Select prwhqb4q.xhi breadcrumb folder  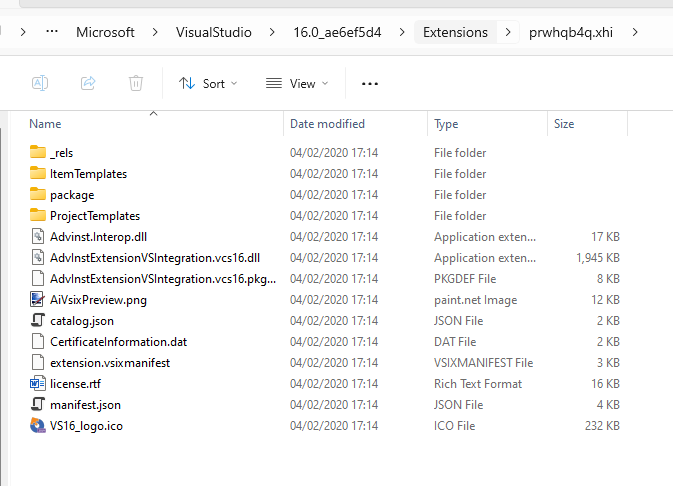[570, 32]
